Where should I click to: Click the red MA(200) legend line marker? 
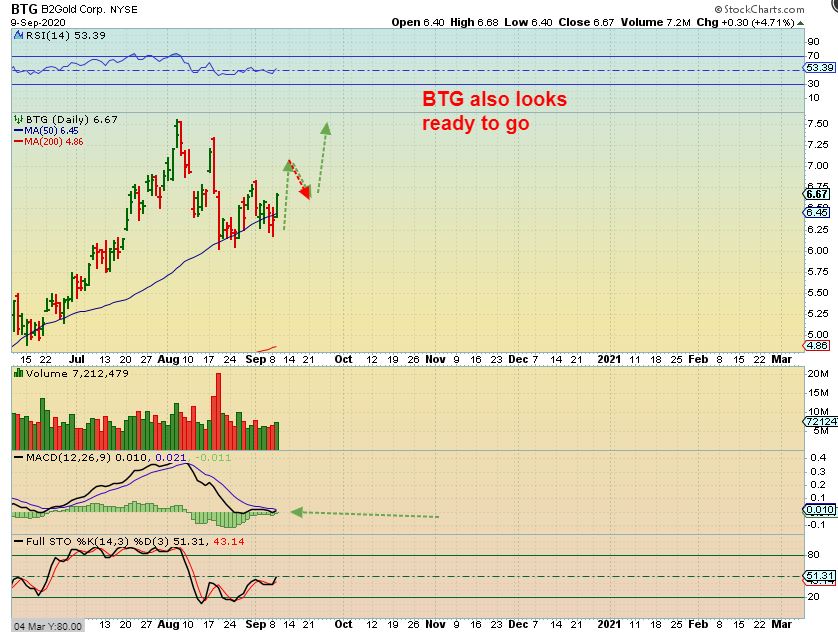[x=18, y=142]
